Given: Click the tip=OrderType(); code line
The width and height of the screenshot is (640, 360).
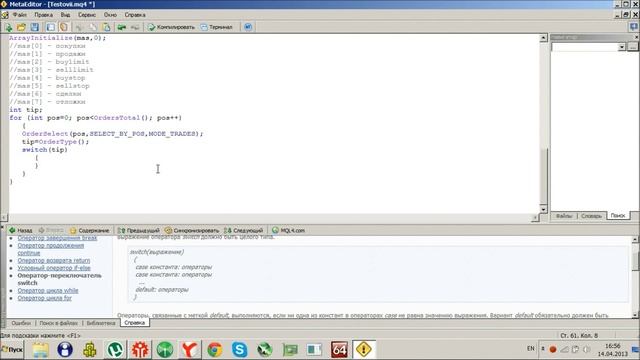Looking at the screenshot, I should [x=56, y=142].
